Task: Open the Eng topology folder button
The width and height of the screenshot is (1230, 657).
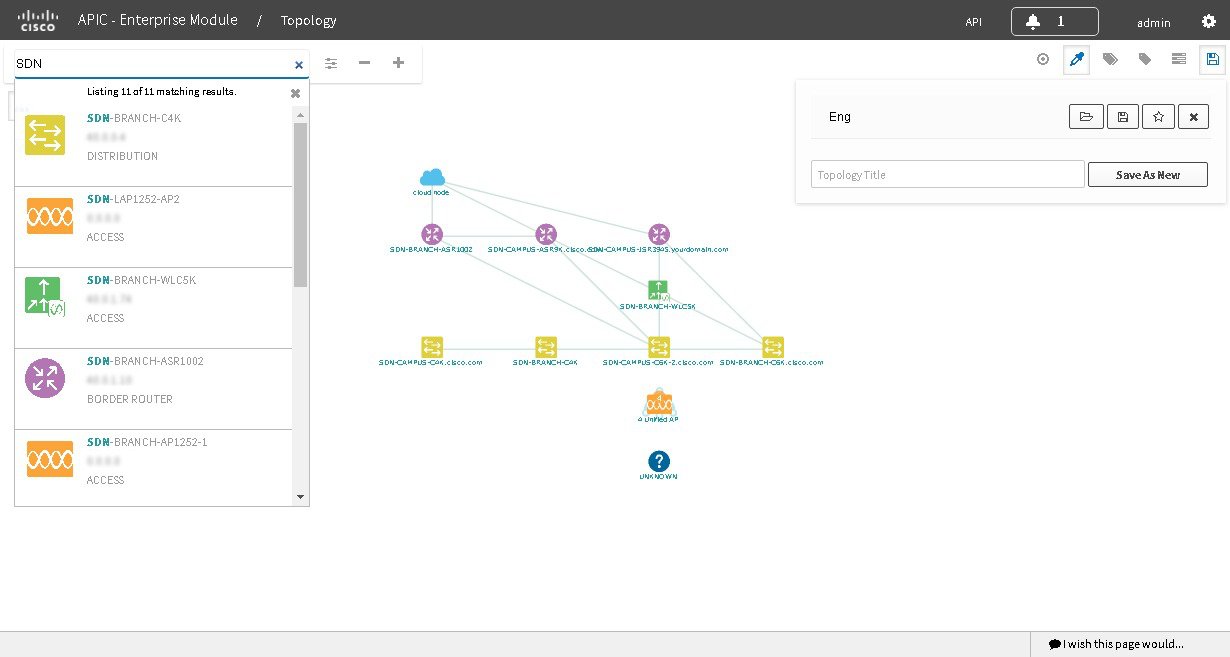Action: point(1086,117)
